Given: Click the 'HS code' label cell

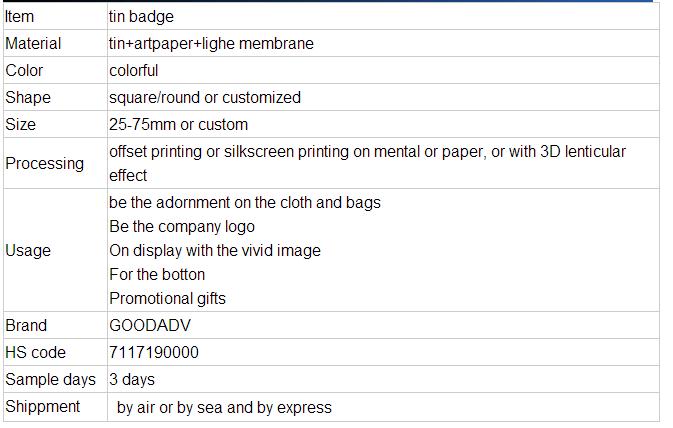Looking at the screenshot, I should (55, 352).
